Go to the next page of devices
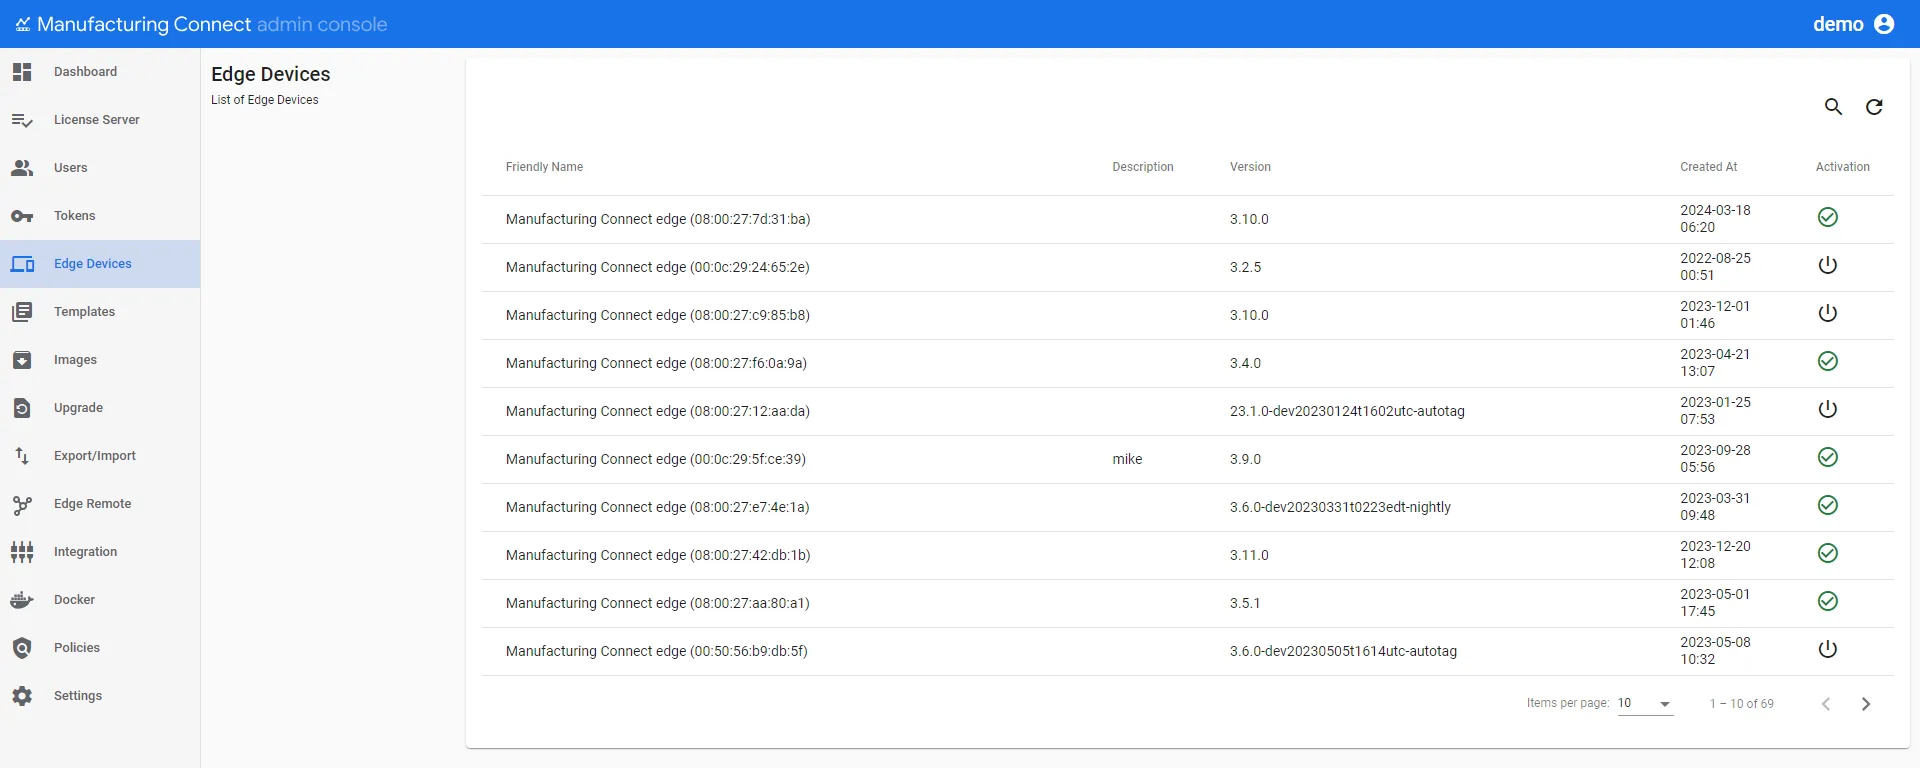This screenshot has height=768, width=1920. tap(1866, 704)
